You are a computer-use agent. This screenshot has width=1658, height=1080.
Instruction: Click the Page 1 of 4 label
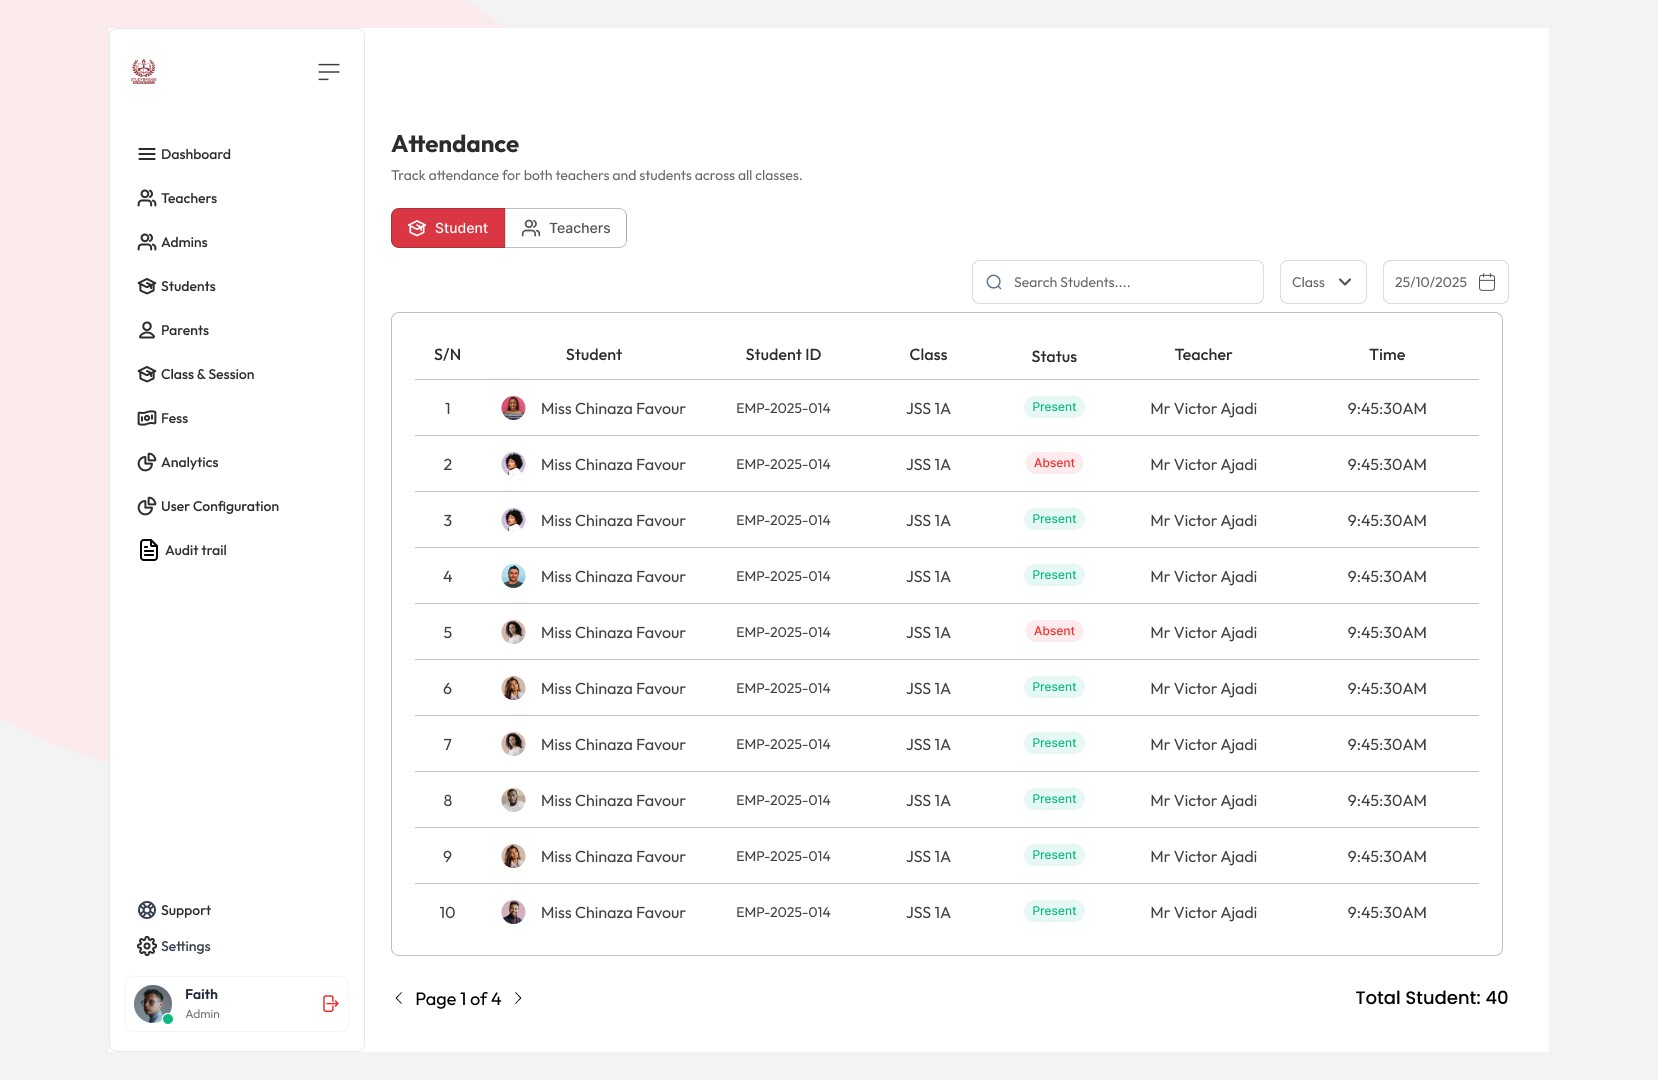458,999
